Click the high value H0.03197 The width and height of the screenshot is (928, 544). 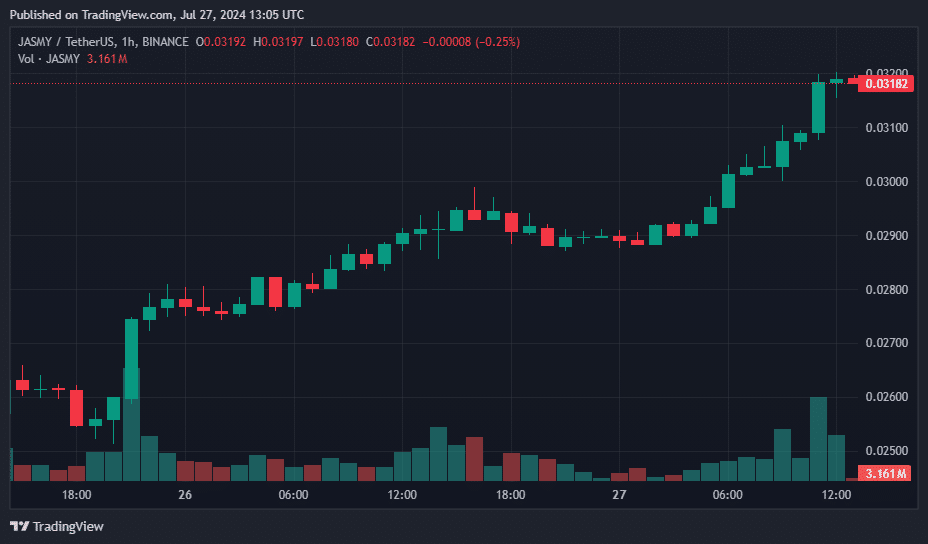coord(278,42)
